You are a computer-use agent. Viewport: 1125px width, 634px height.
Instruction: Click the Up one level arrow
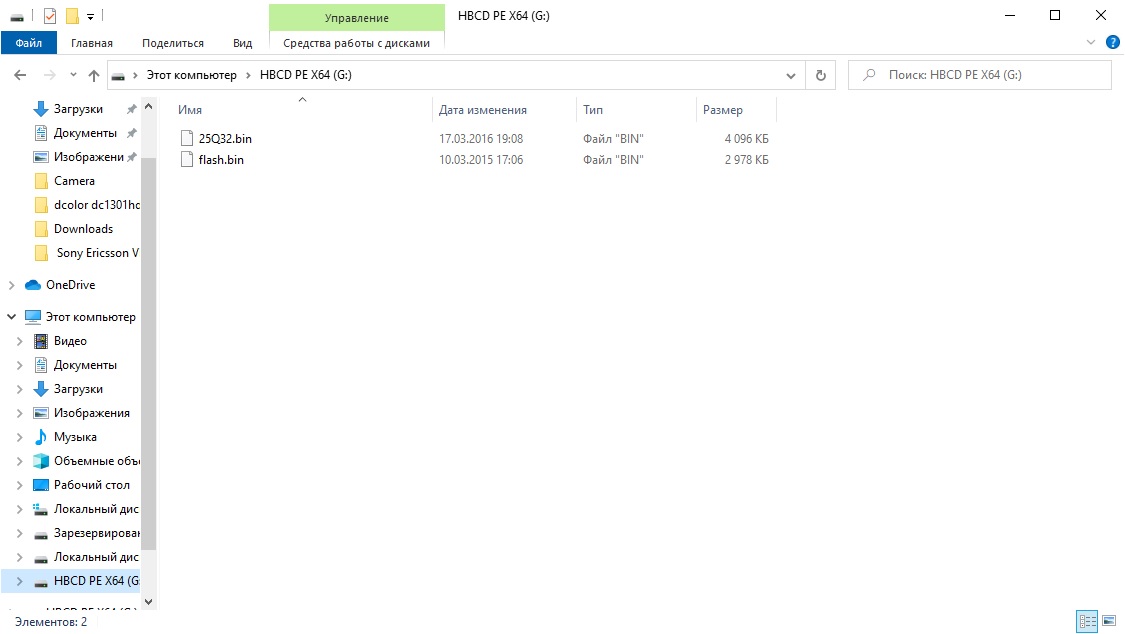pos(94,76)
